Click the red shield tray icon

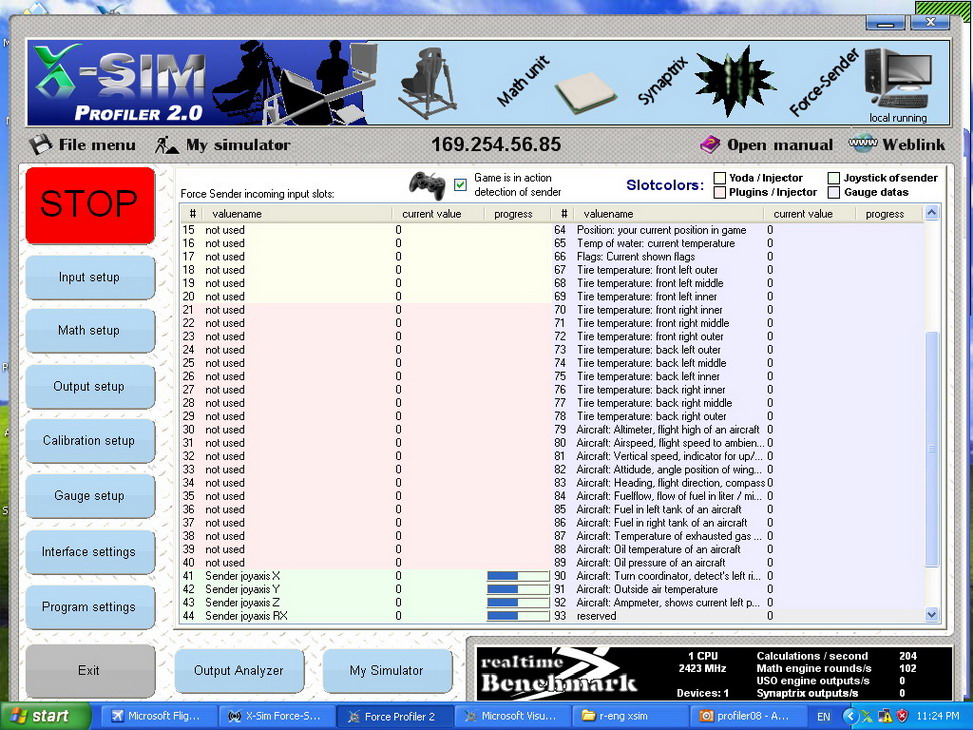tap(902, 716)
